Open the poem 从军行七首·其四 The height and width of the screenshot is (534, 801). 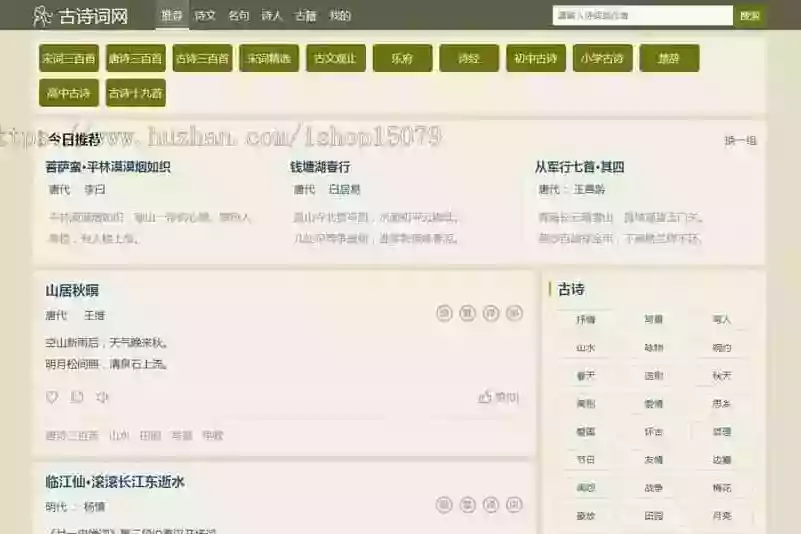pos(579,167)
